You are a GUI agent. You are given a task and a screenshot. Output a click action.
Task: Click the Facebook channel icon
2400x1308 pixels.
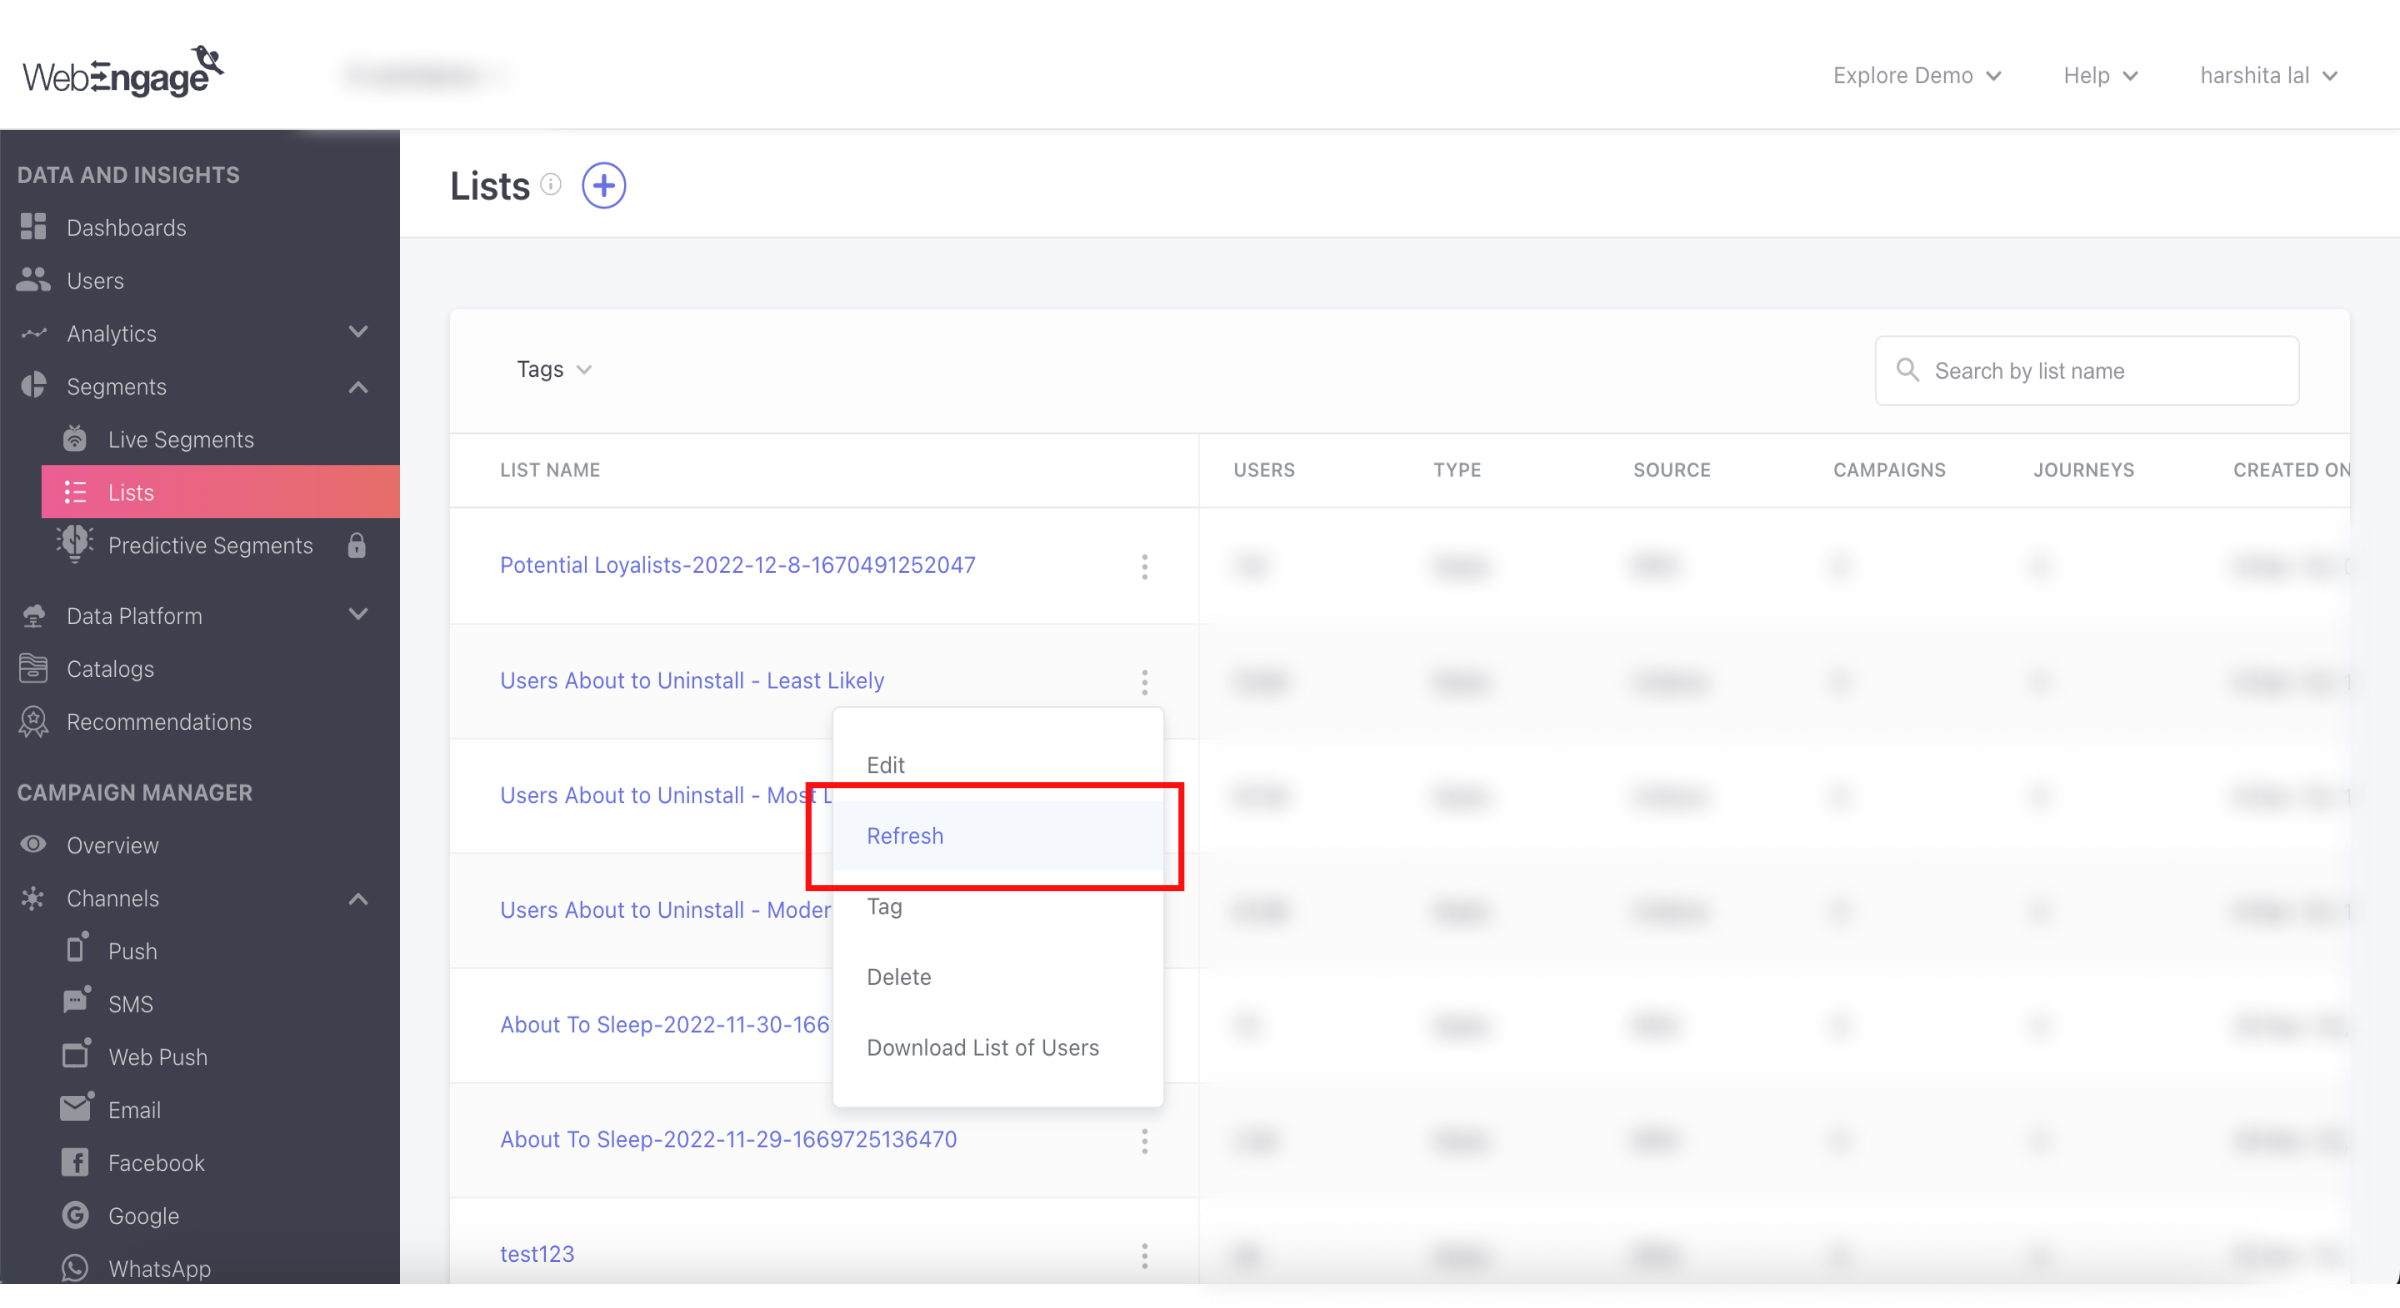coord(75,1162)
